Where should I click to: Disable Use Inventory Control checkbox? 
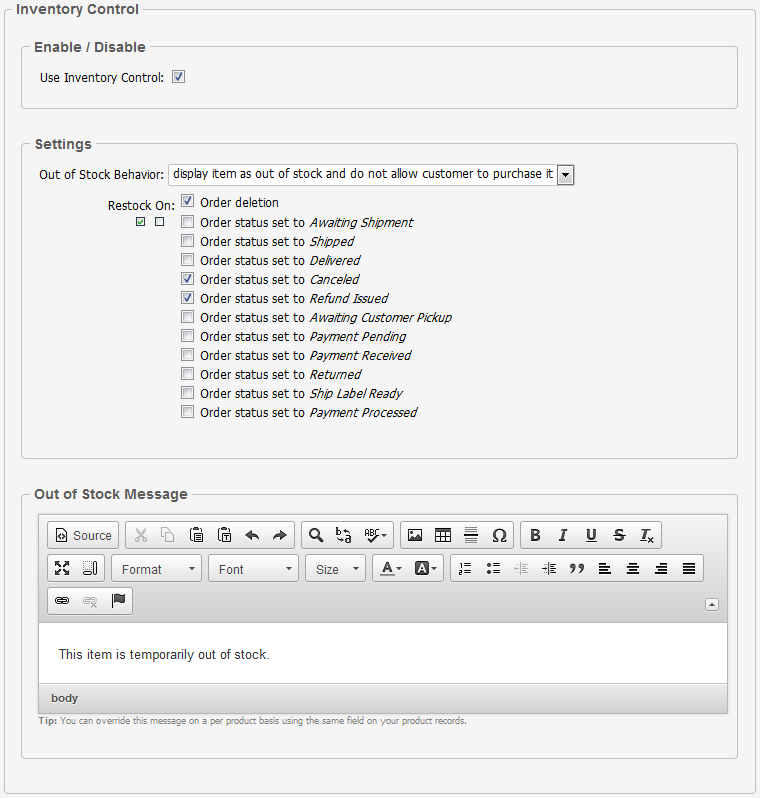point(179,77)
